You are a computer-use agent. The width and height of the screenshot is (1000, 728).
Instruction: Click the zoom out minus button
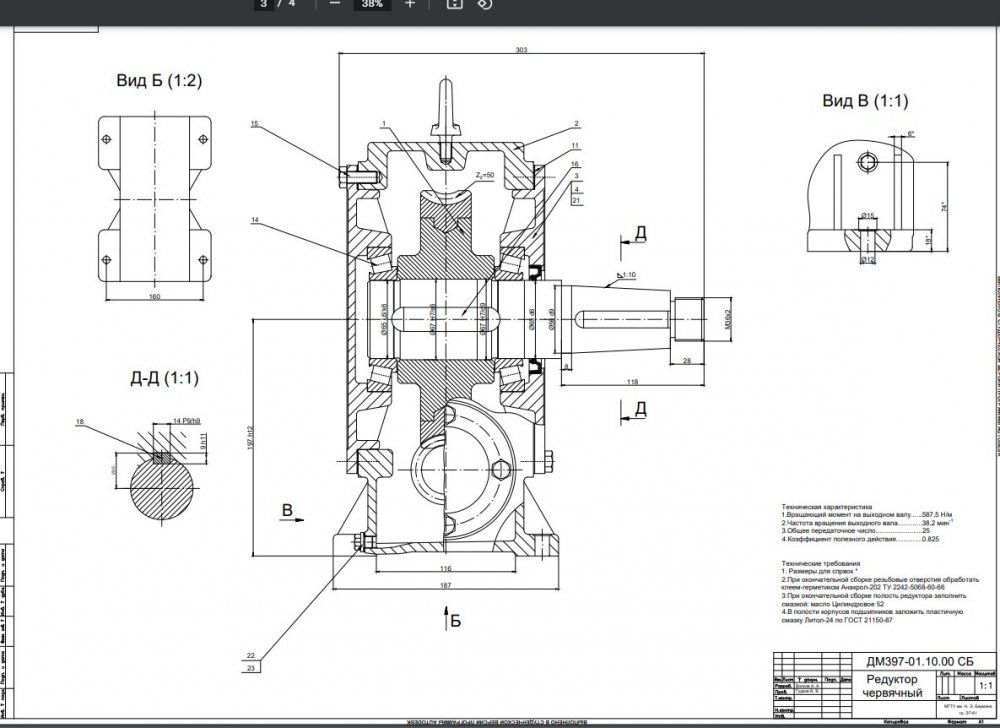(334, 4)
